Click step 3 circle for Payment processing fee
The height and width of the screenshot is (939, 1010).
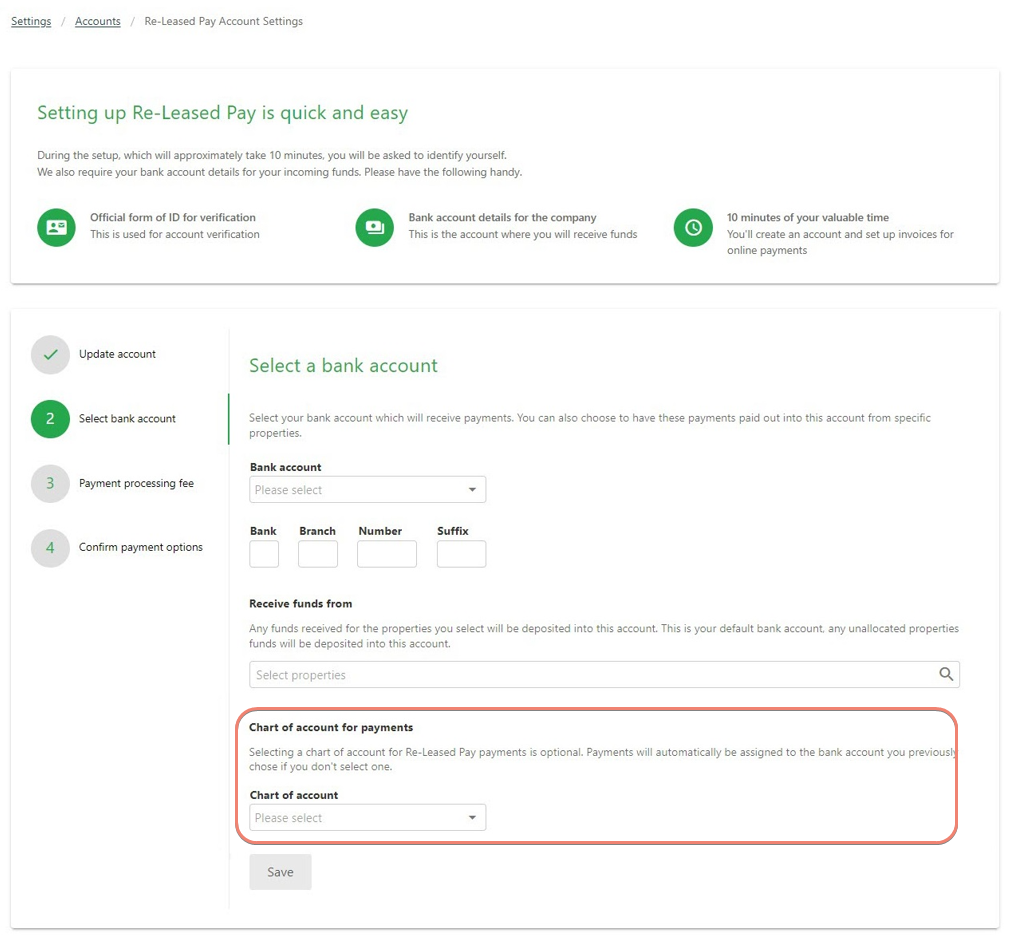click(x=50, y=483)
